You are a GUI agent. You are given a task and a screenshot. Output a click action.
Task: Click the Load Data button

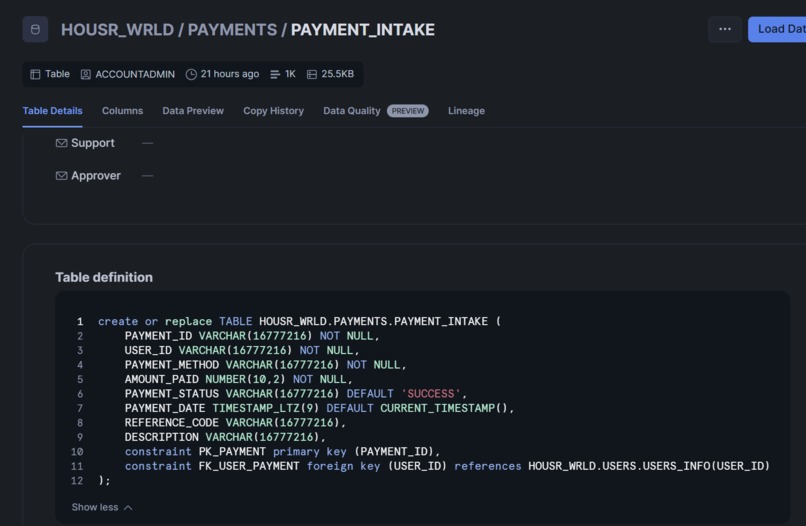click(x=778, y=29)
